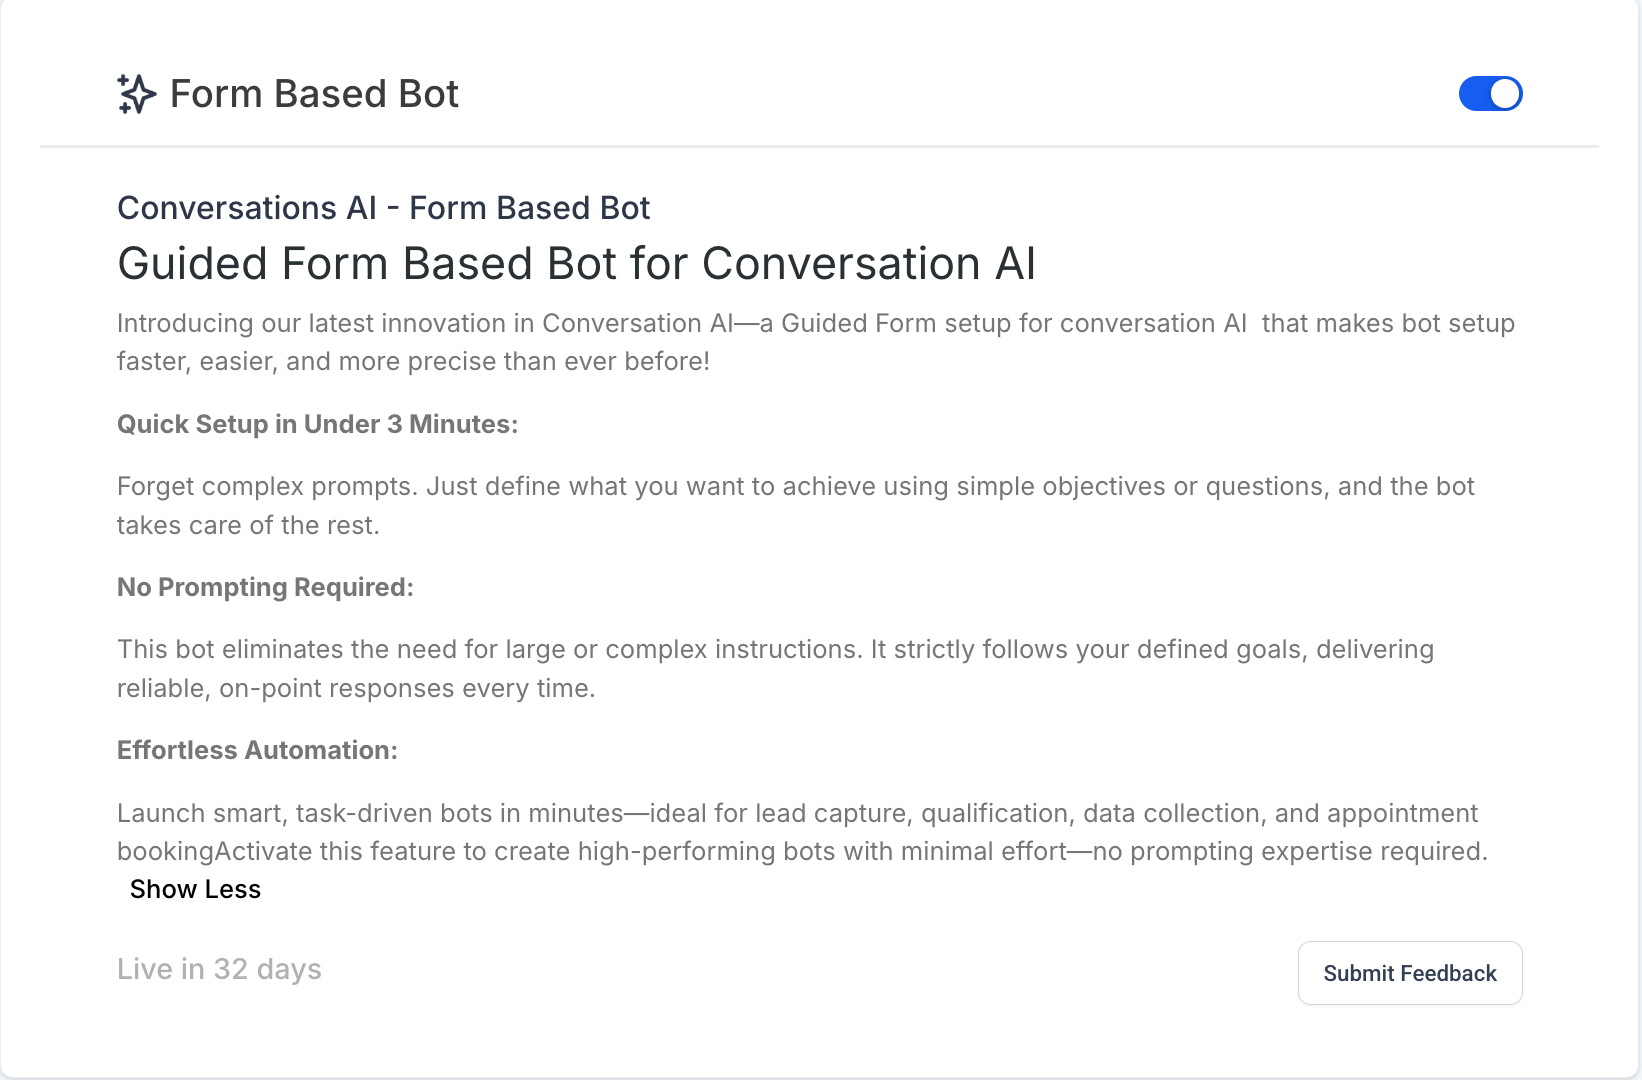Select the Effortless Automation heading

(257, 750)
